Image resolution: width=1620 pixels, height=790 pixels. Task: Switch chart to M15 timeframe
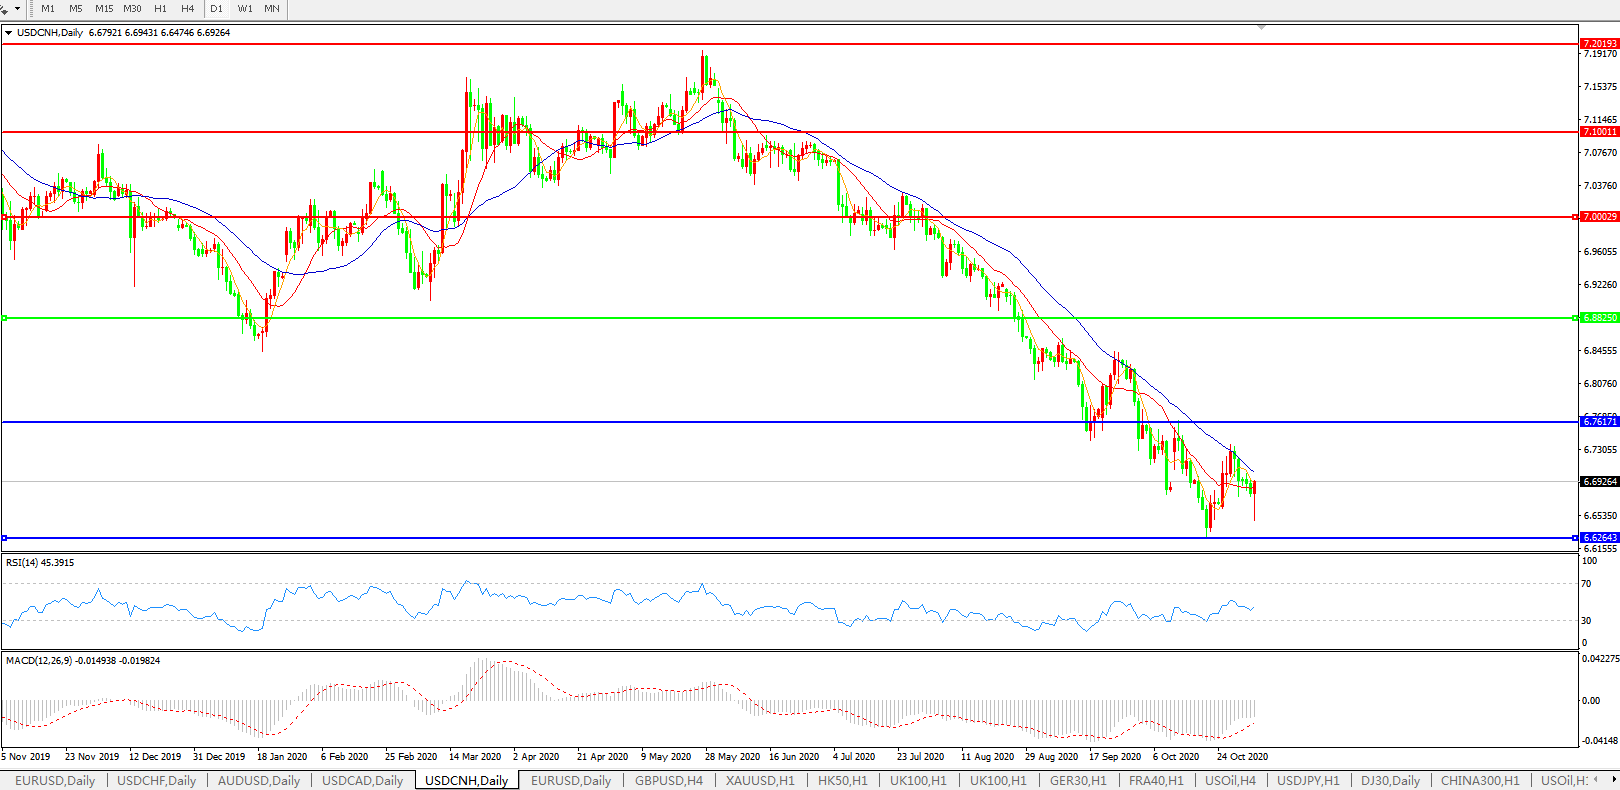pos(104,8)
